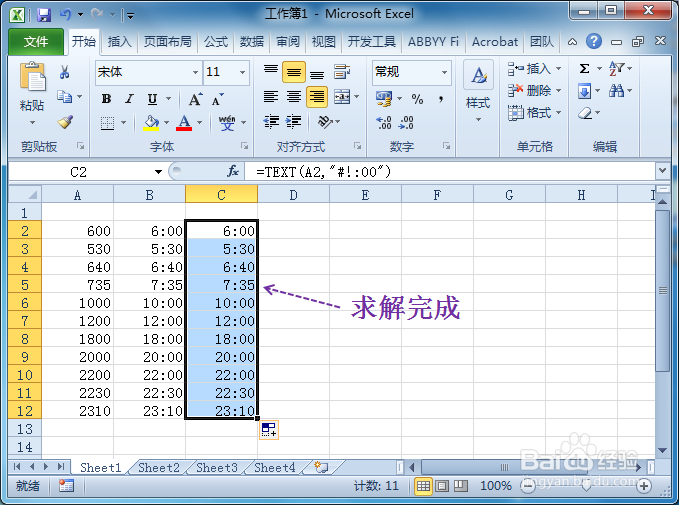Click the Zoom Out minus button
The height and width of the screenshot is (505, 679).
528,486
